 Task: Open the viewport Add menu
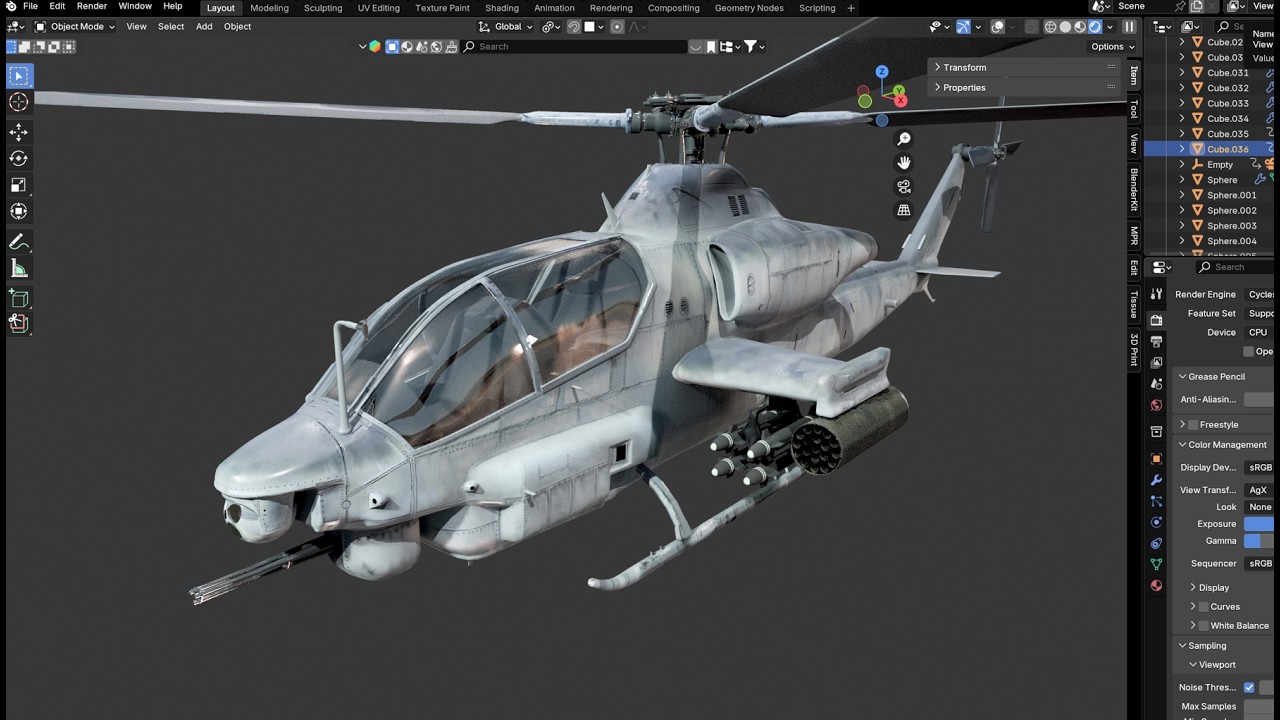click(204, 27)
